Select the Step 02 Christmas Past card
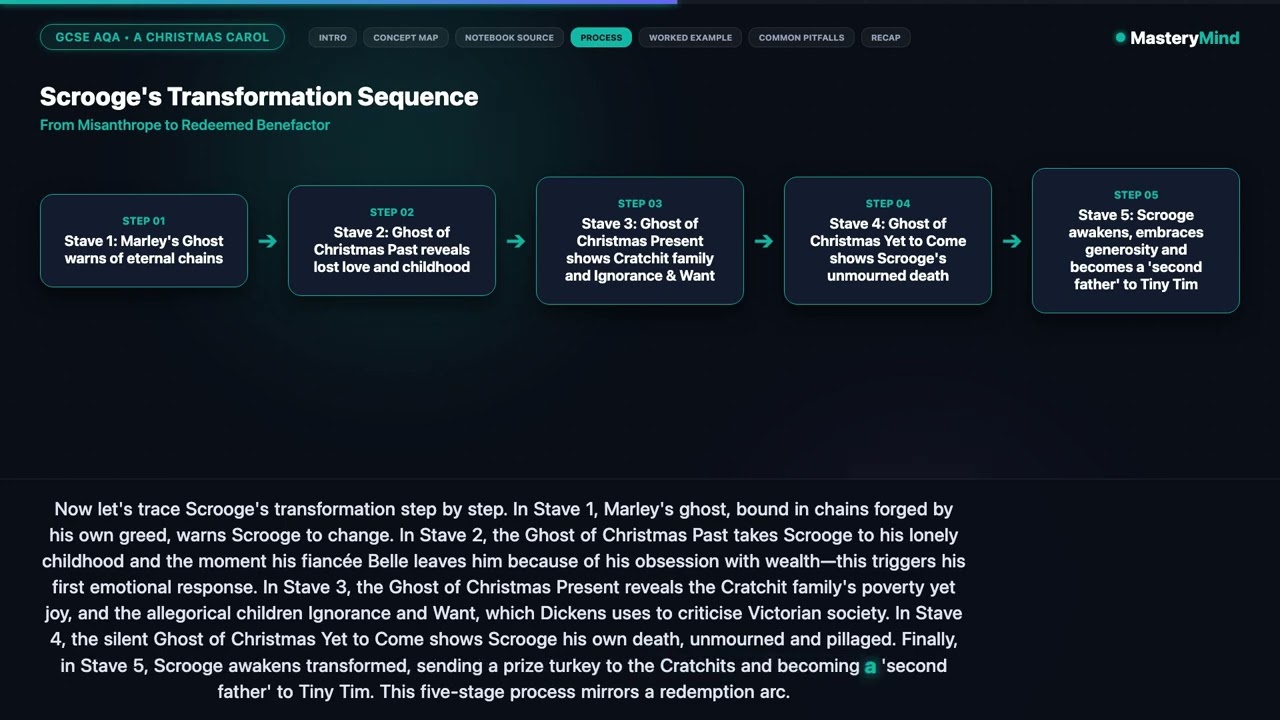 click(x=392, y=241)
